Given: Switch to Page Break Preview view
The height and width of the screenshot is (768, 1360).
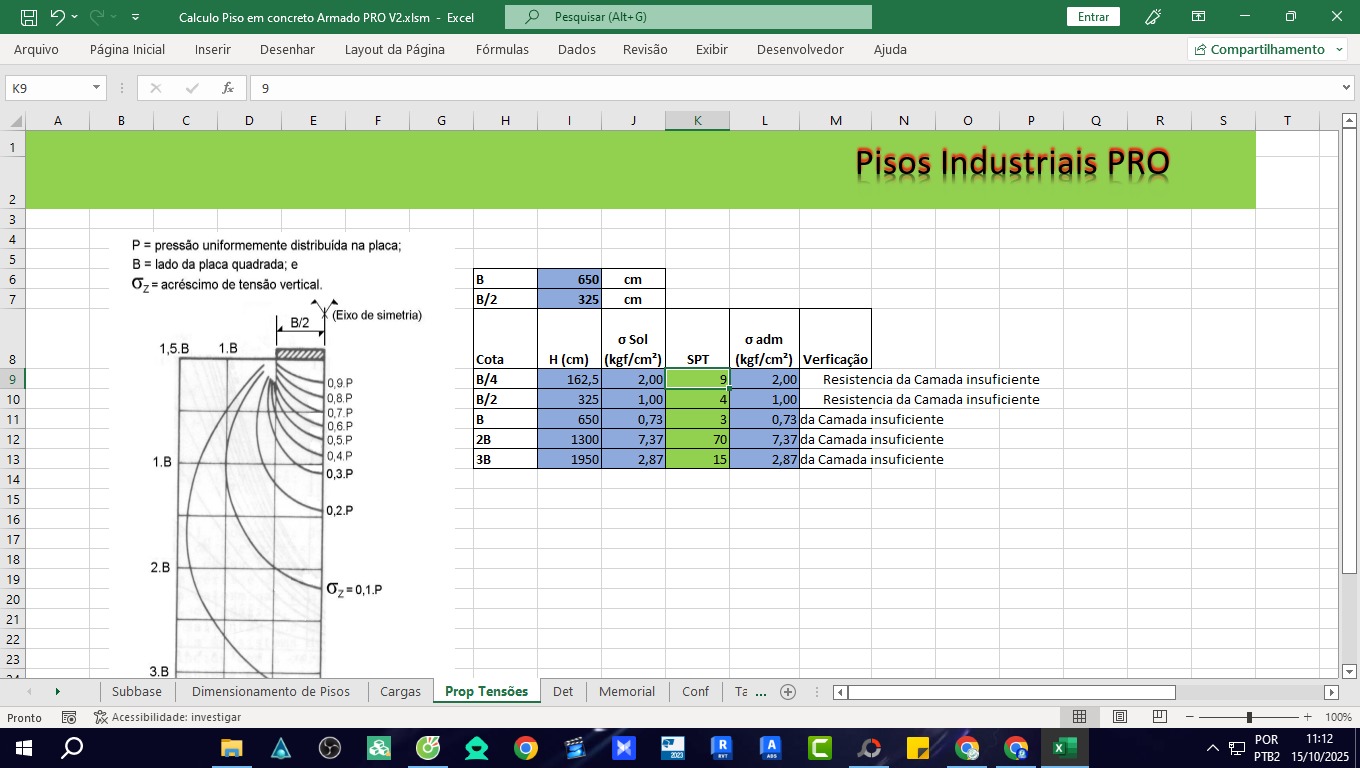Looking at the screenshot, I should coord(1160,717).
